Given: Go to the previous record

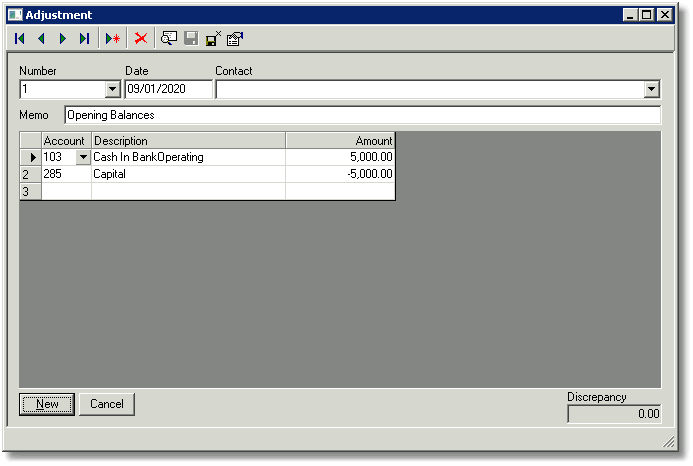Looking at the screenshot, I should point(41,39).
